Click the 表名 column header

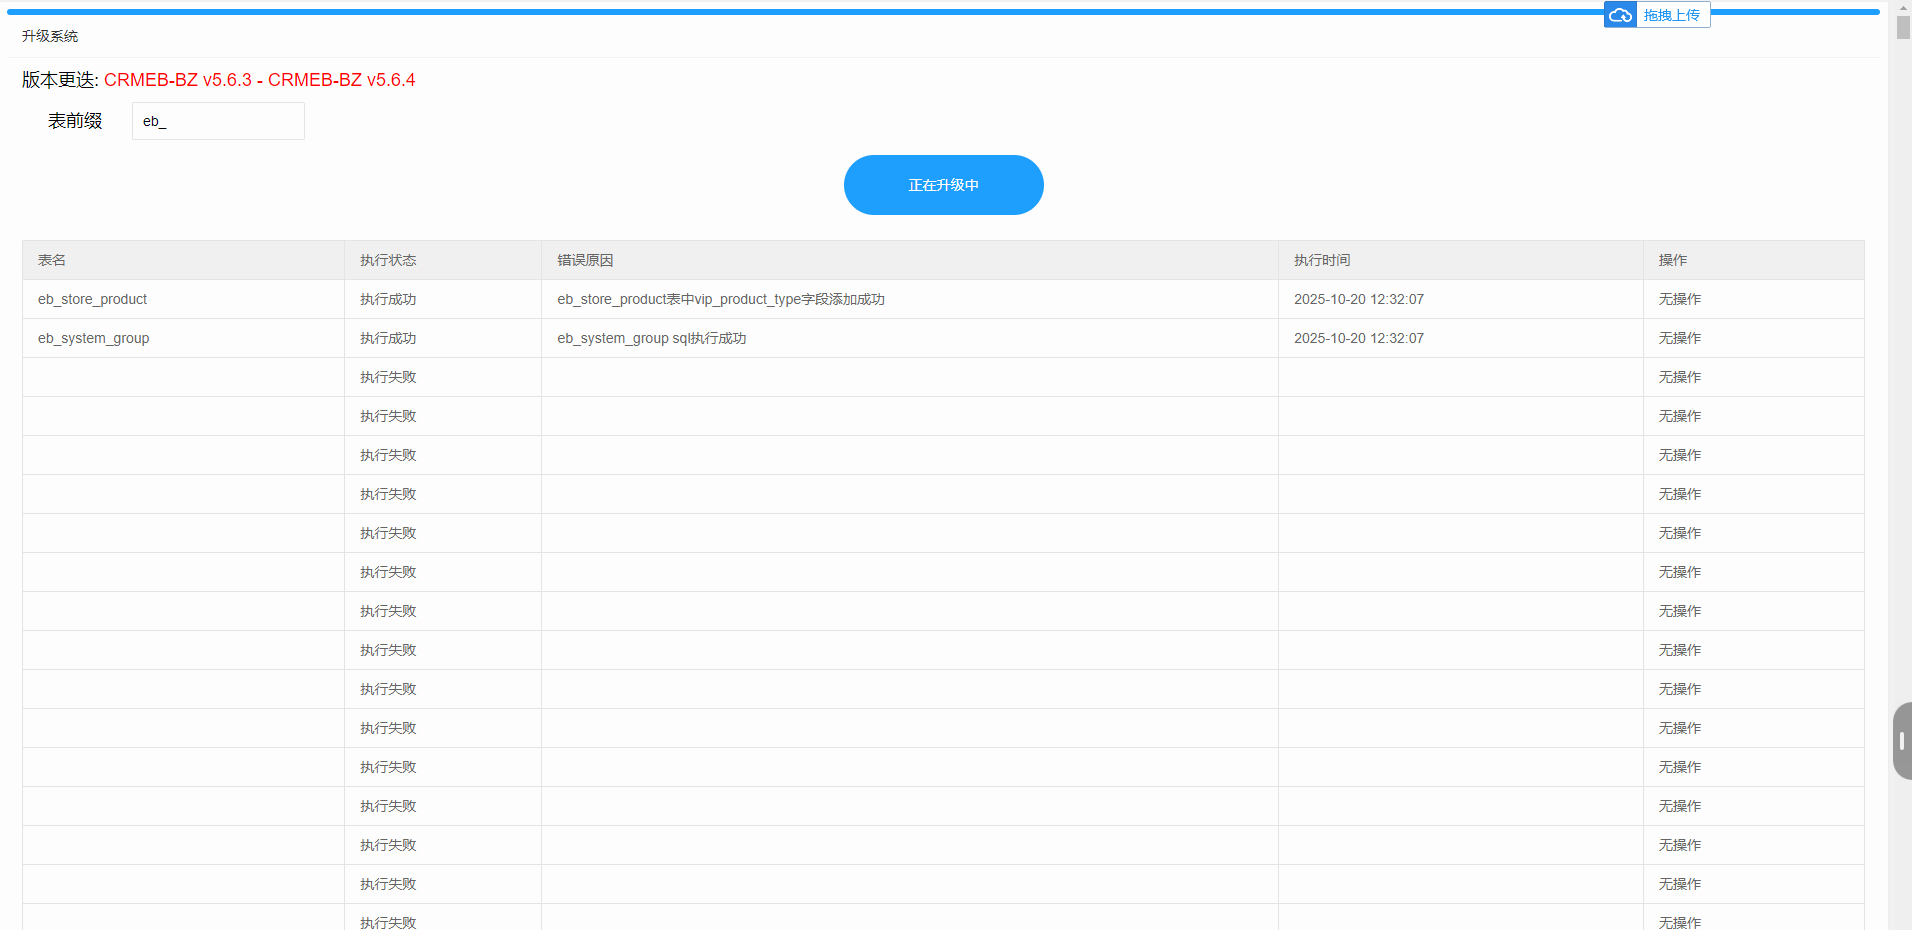(52, 260)
